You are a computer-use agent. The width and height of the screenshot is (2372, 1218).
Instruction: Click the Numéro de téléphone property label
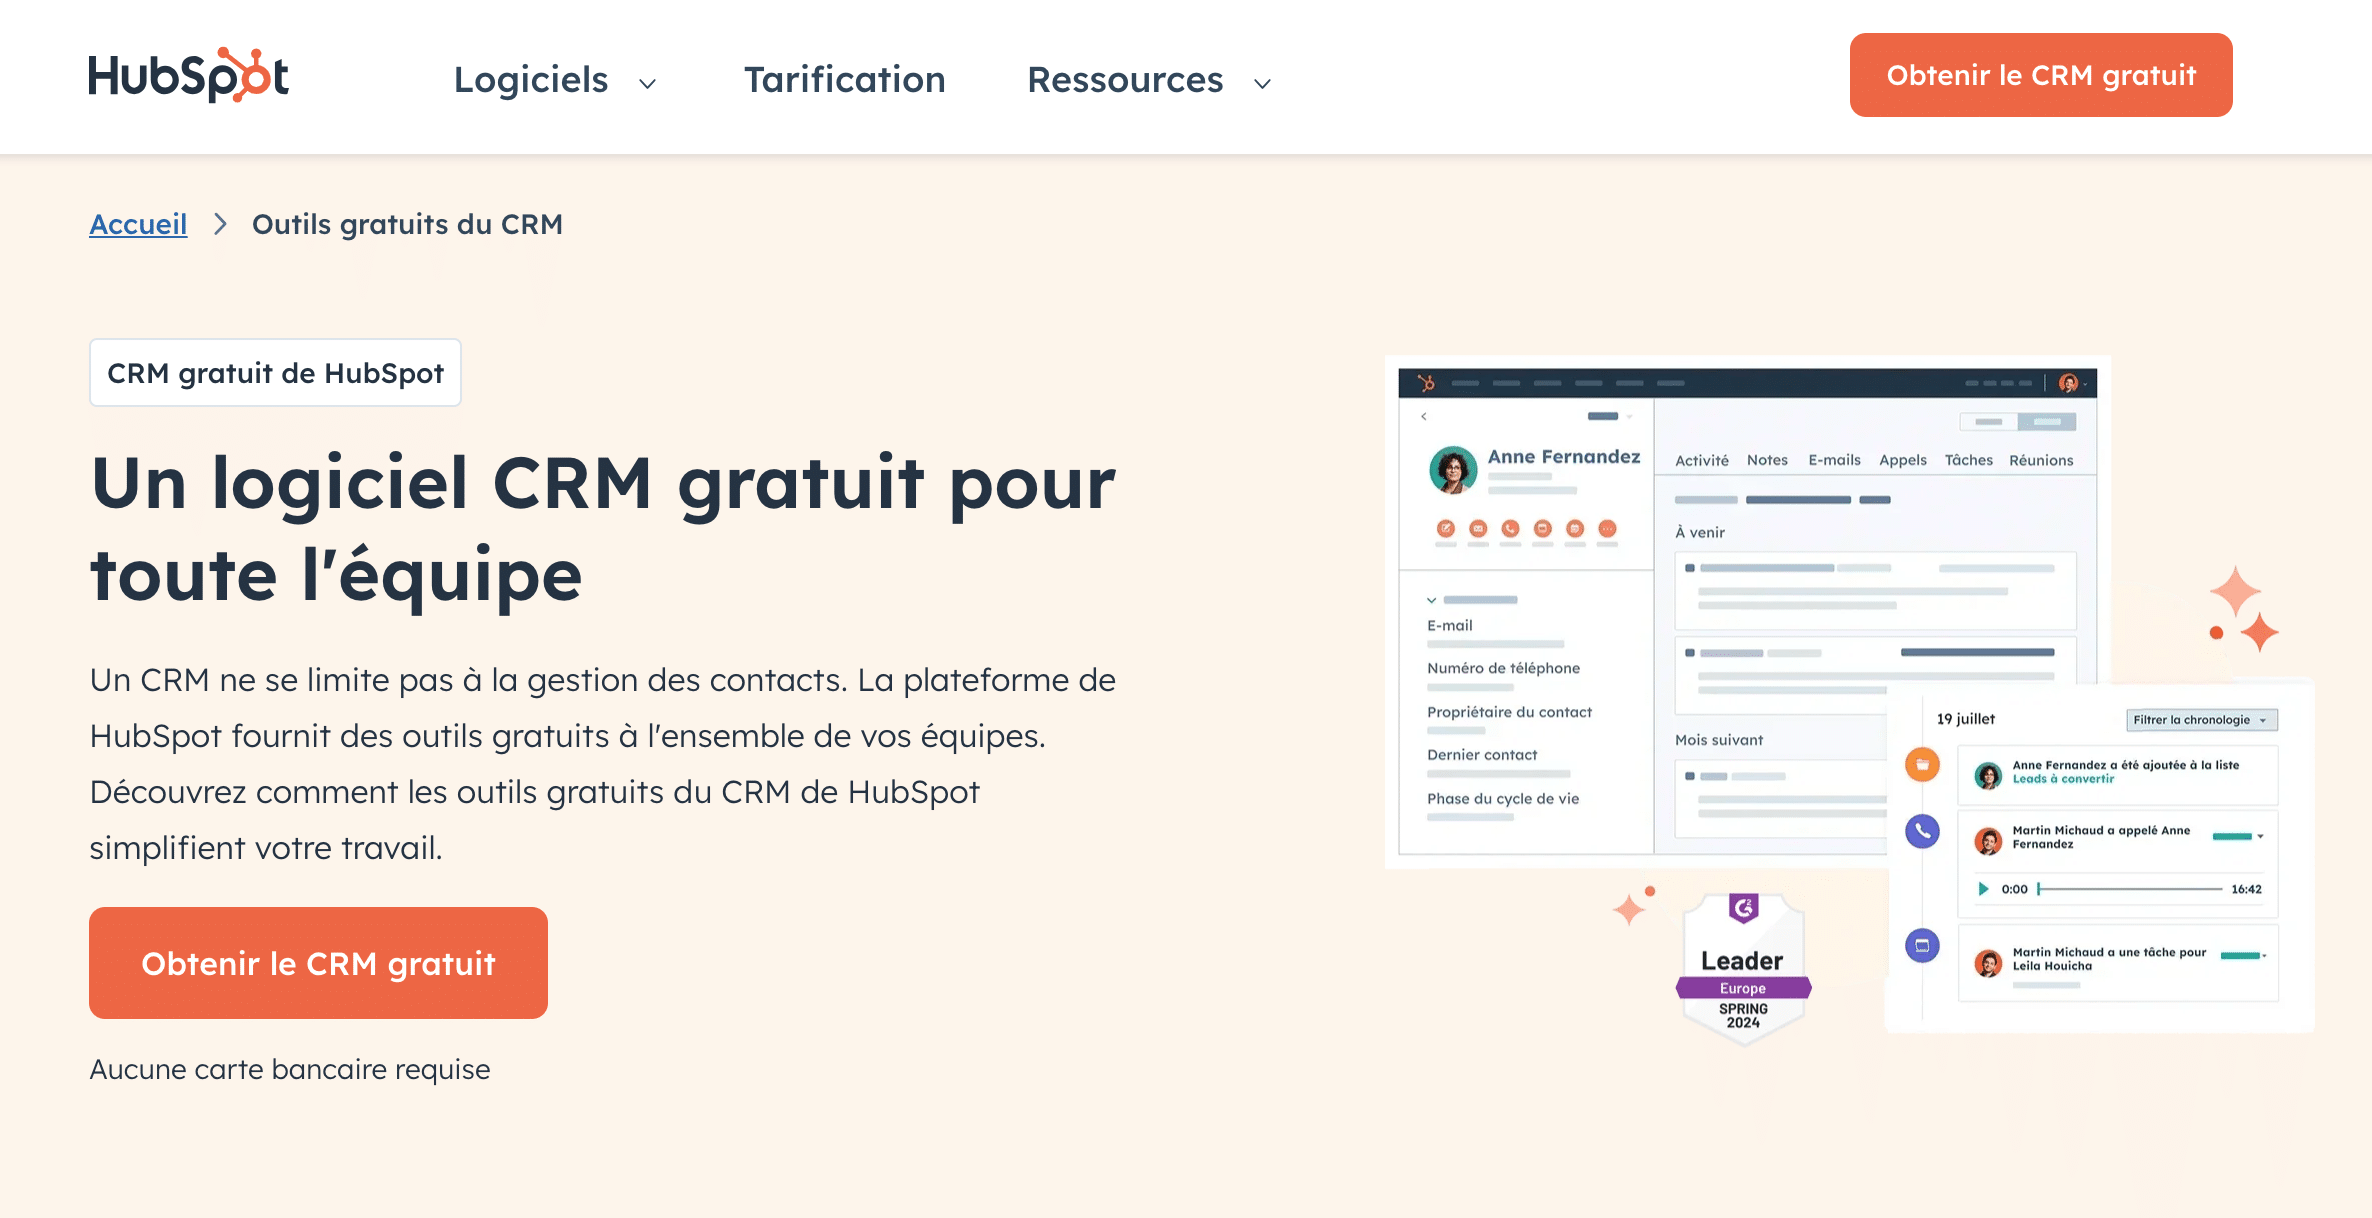(1503, 668)
